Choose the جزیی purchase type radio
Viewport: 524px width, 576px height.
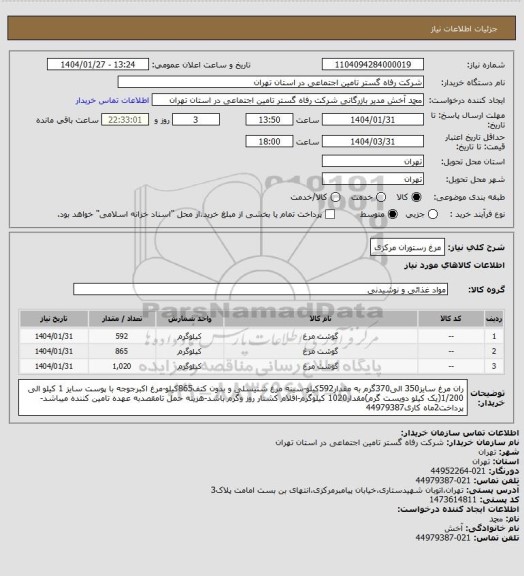[433, 214]
